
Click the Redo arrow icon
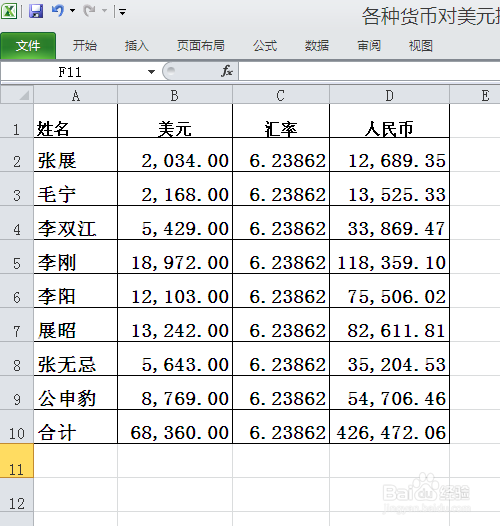[x=90, y=11]
